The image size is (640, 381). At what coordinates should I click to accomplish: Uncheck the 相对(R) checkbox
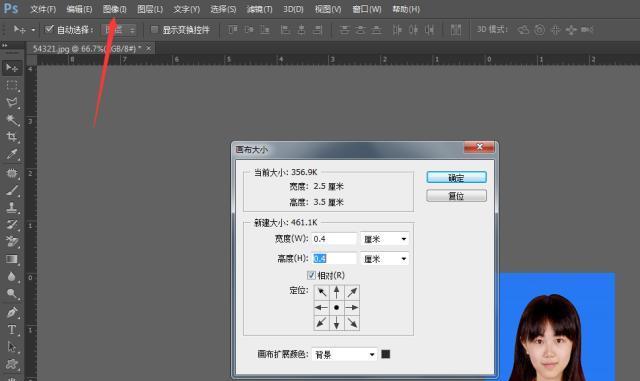(x=311, y=275)
